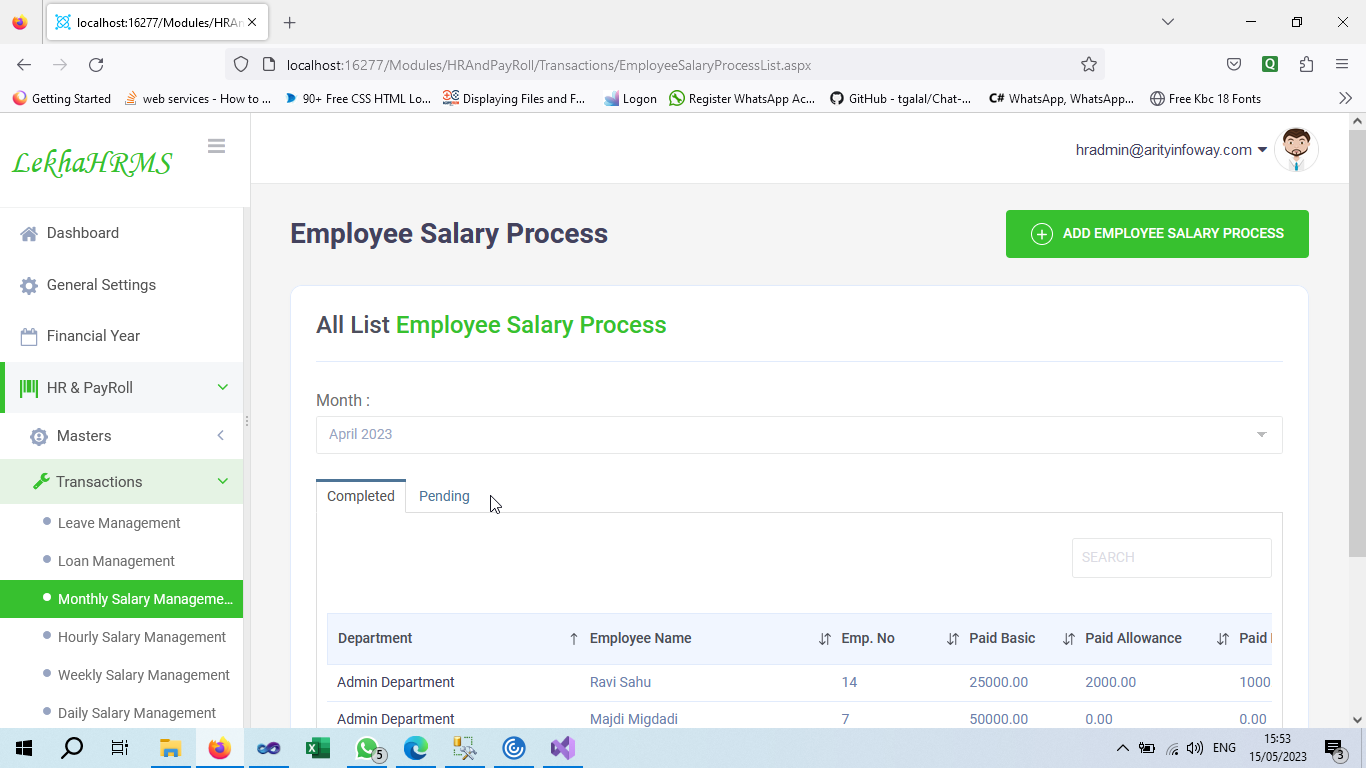This screenshot has height=768, width=1366.
Task: Bookmark this page with star icon
Action: coord(1089,65)
